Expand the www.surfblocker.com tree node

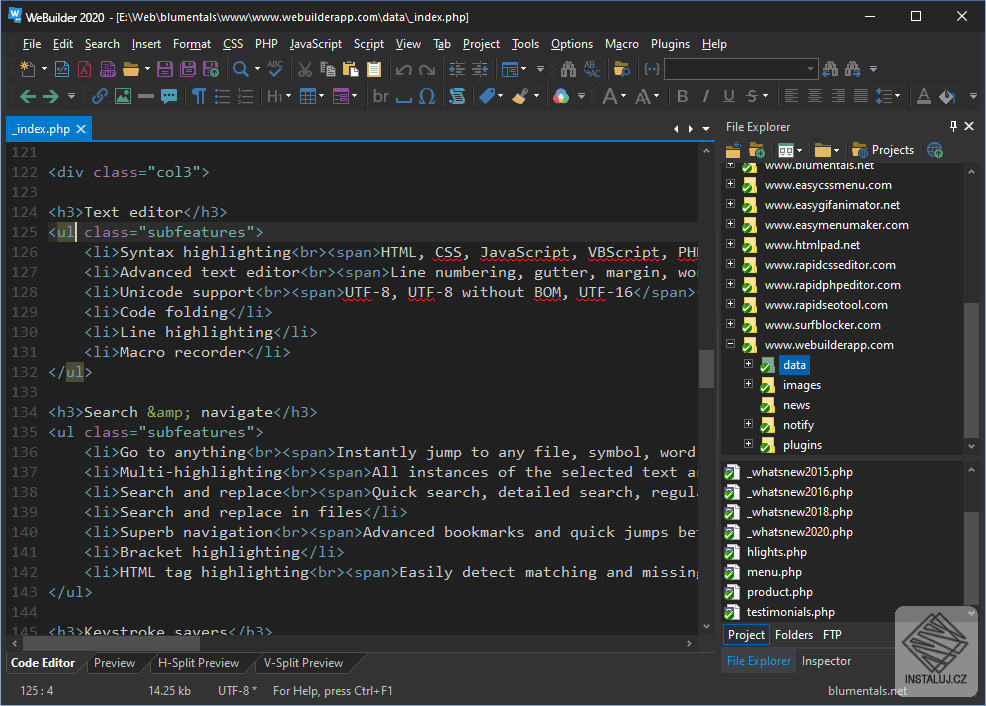click(x=730, y=325)
